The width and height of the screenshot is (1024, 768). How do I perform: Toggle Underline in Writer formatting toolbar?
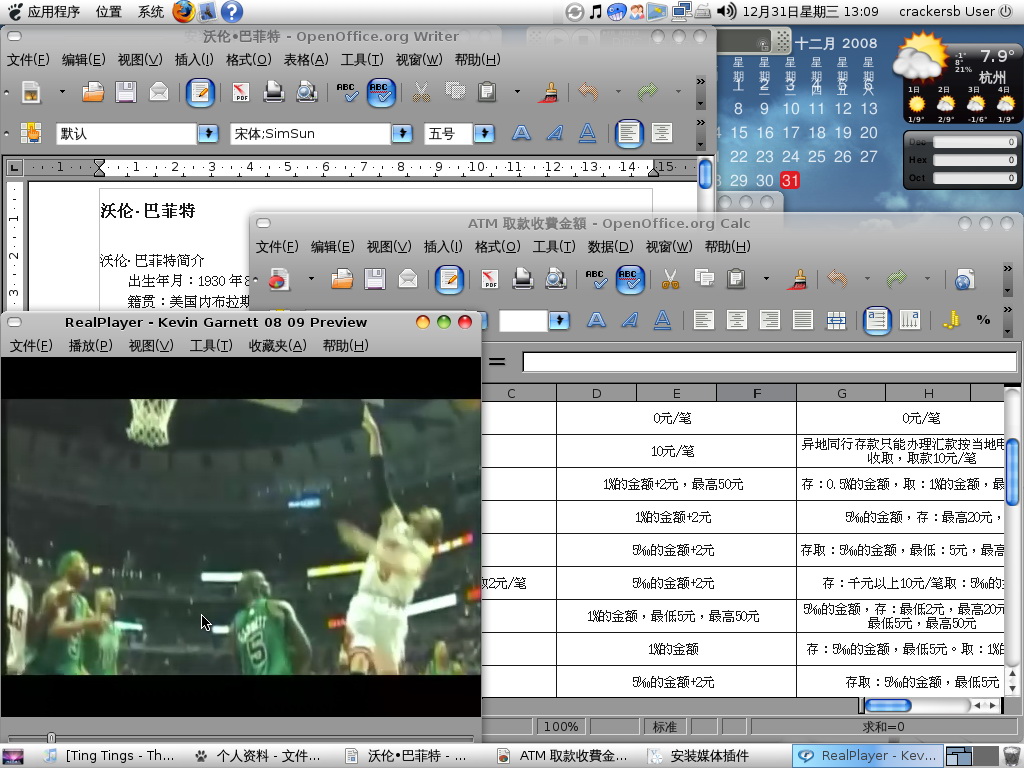pos(588,133)
